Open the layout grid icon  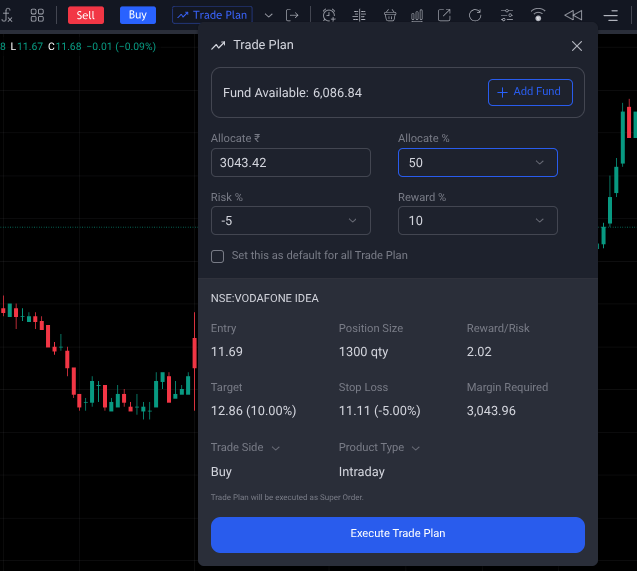[x=37, y=15]
